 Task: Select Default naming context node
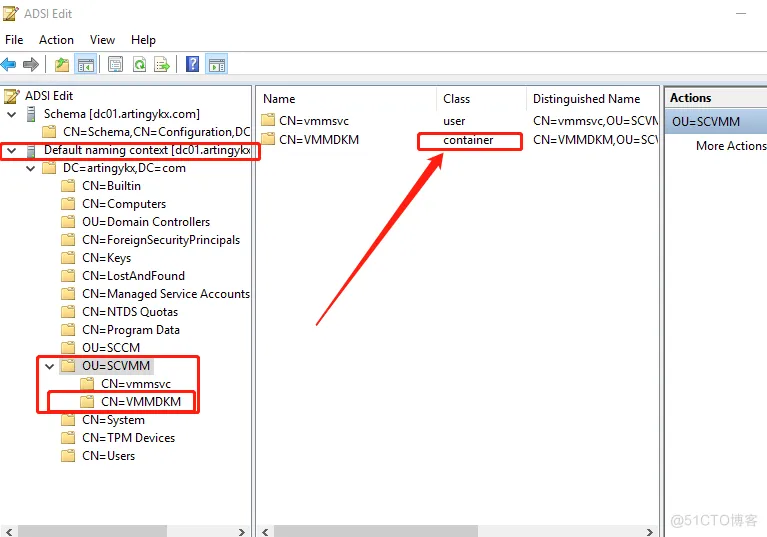(x=147, y=150)
